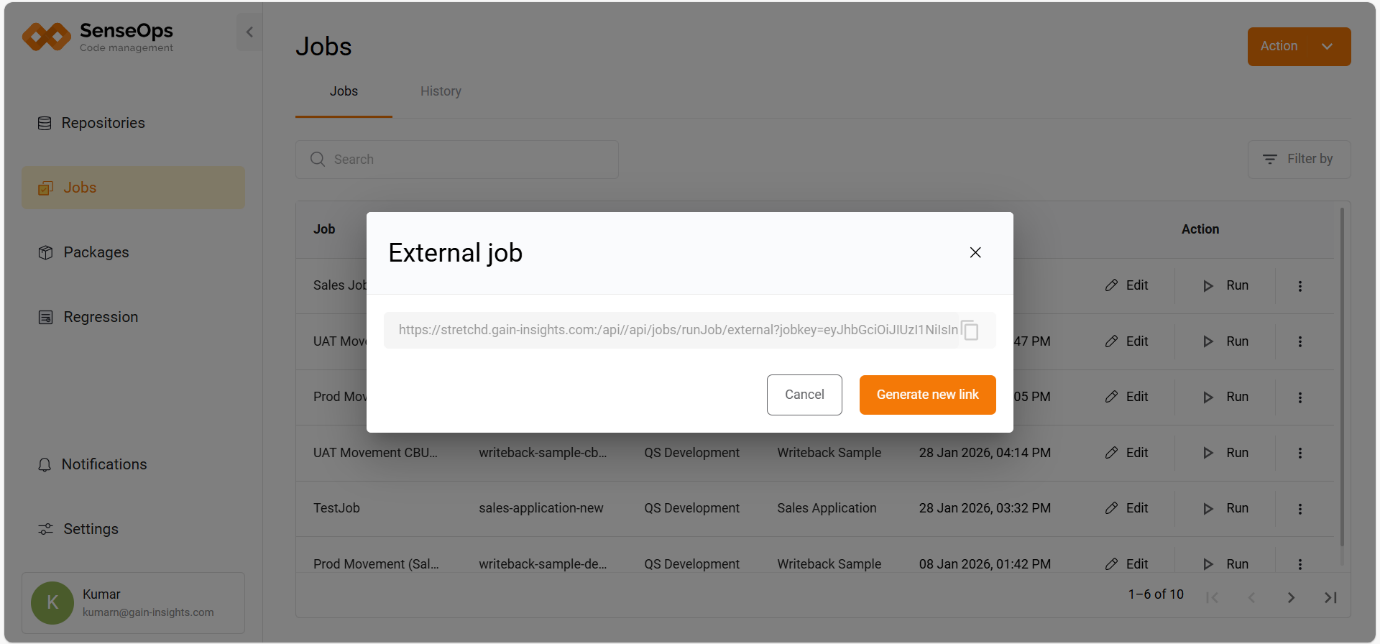The height and width of the screenshot is (644, 1380).
Task: Run the TestJob job
Action: [1226, 509]
